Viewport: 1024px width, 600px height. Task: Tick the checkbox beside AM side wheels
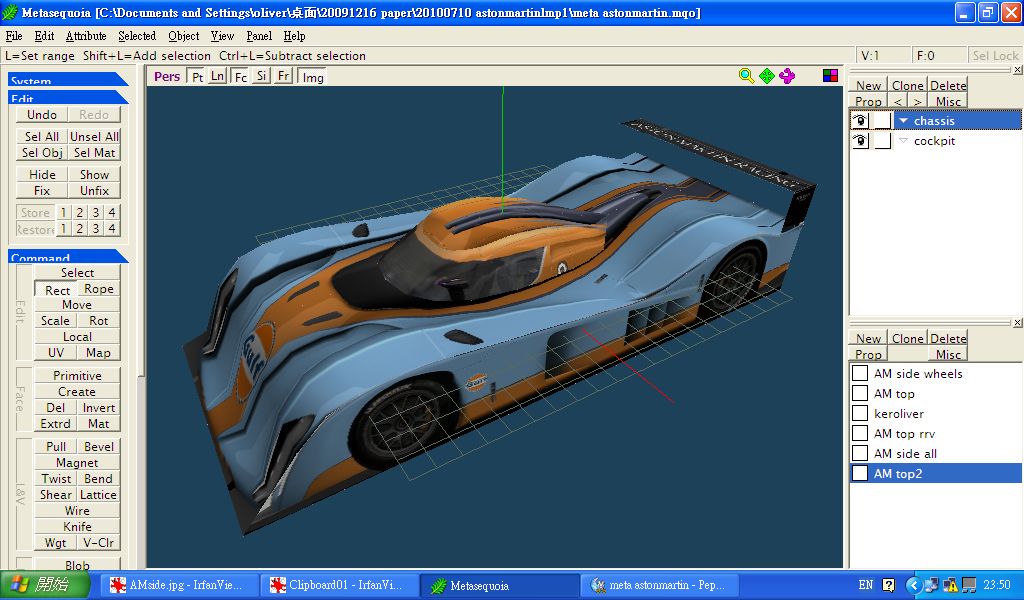(x=860, y=373)
